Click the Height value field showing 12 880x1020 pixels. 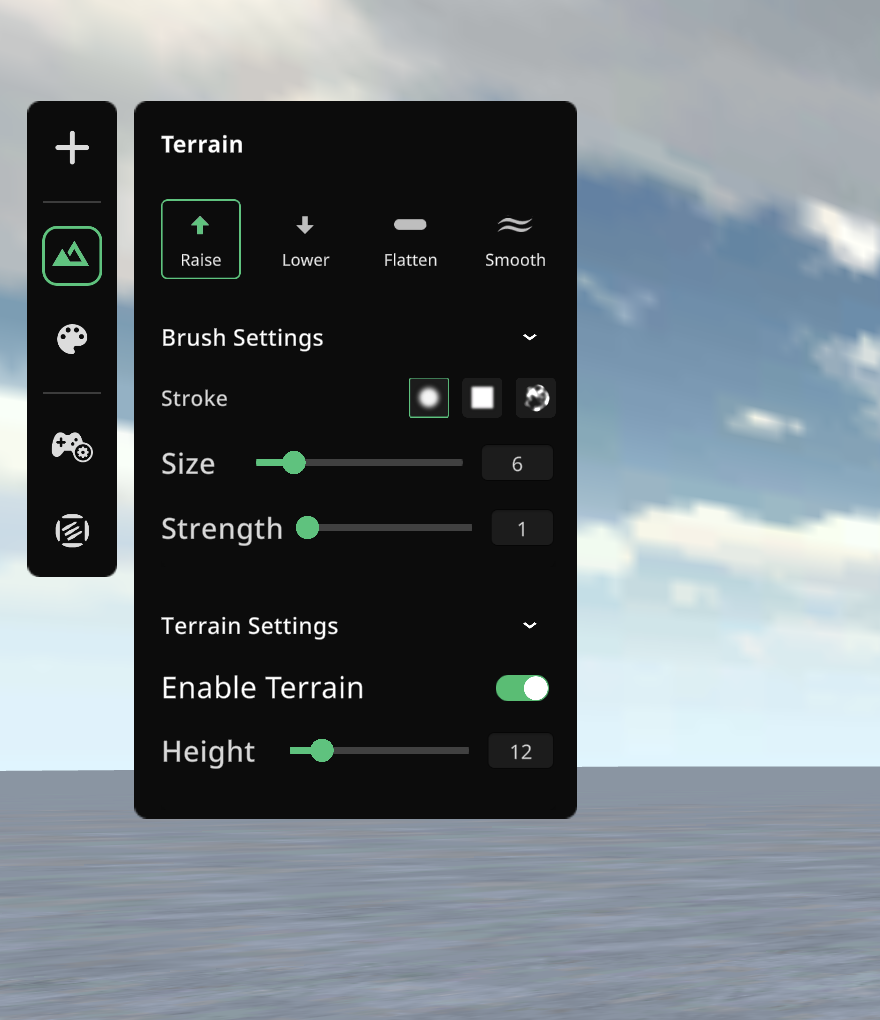pyautogui.click(x=520, y=752)
